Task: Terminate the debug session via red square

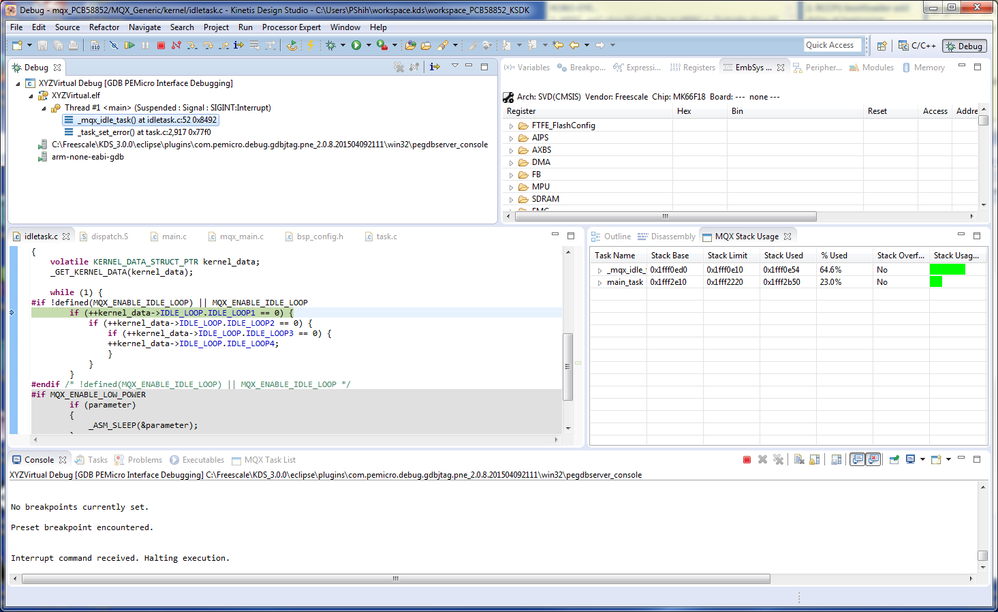Action: [x=161, y=45]
